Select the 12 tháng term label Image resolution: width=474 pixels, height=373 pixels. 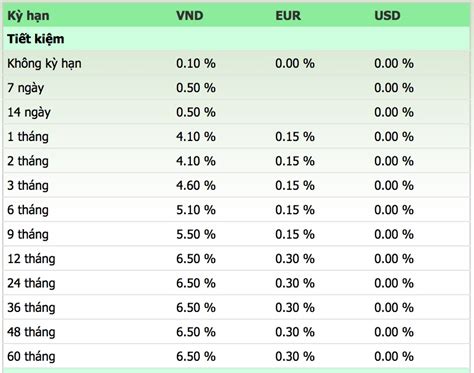pos(31,259)
